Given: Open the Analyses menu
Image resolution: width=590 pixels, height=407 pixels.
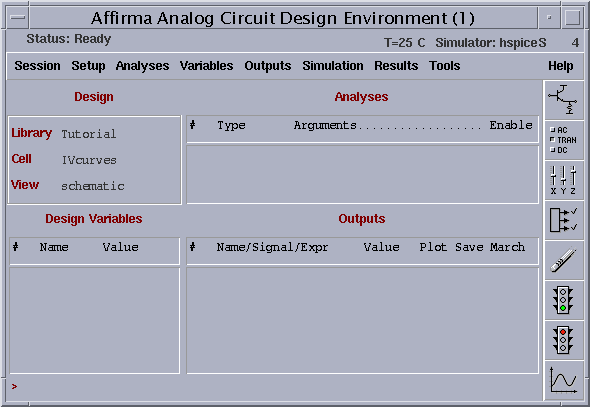Looking at the screenshot, I should [x=142, y=66].
